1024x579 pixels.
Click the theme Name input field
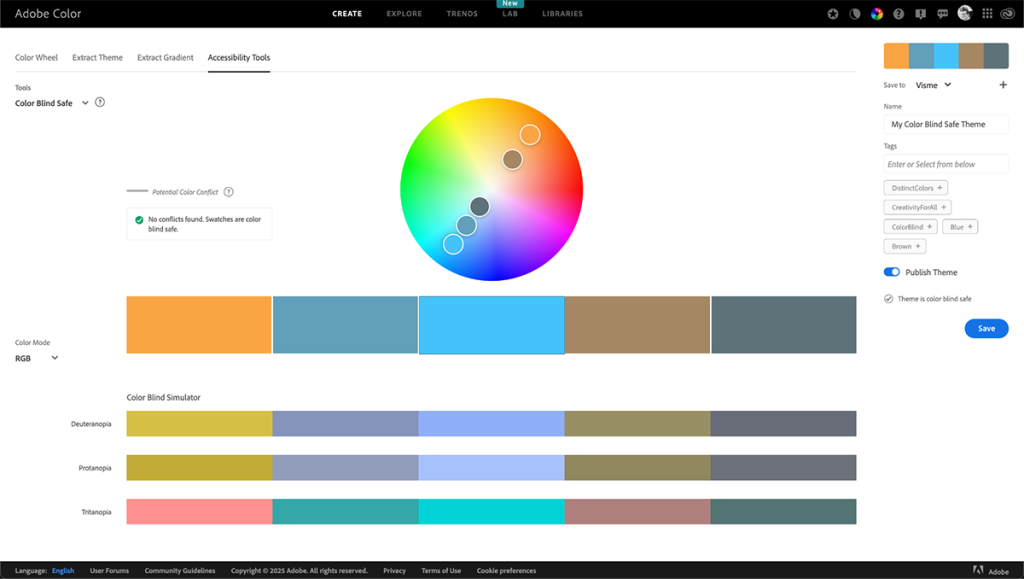pyautogui.click(x=945, y=123)
